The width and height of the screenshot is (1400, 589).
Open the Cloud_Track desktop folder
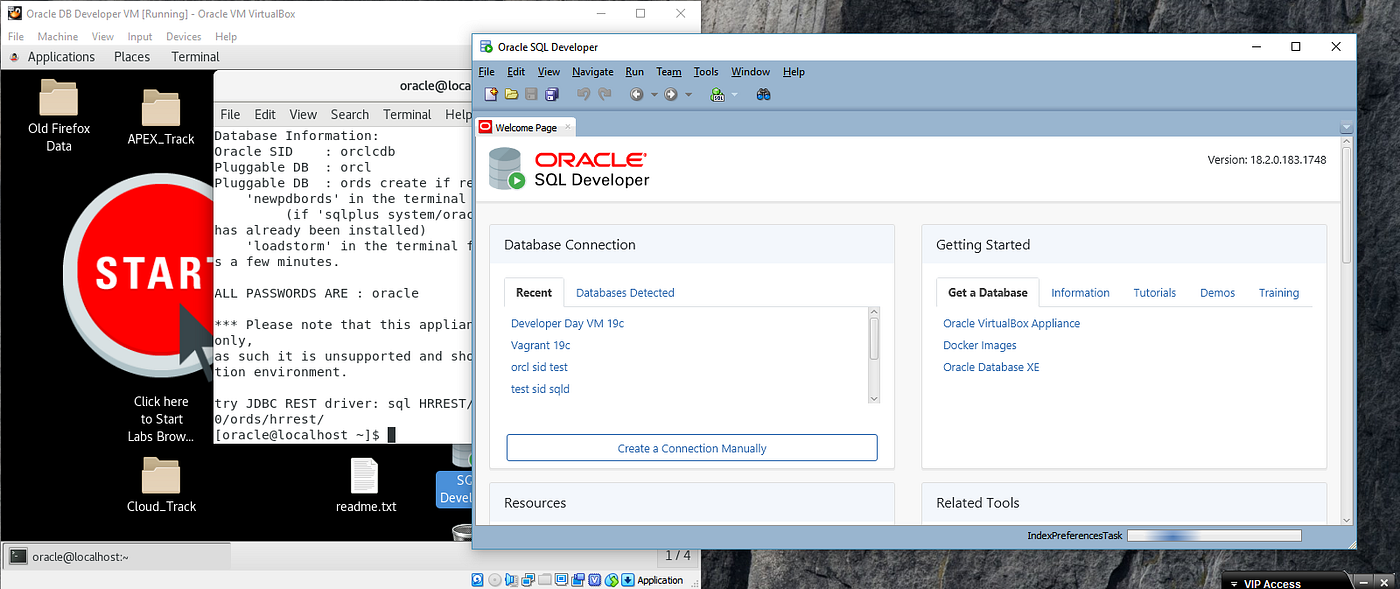pyautogui.click(x=161, y=485)
